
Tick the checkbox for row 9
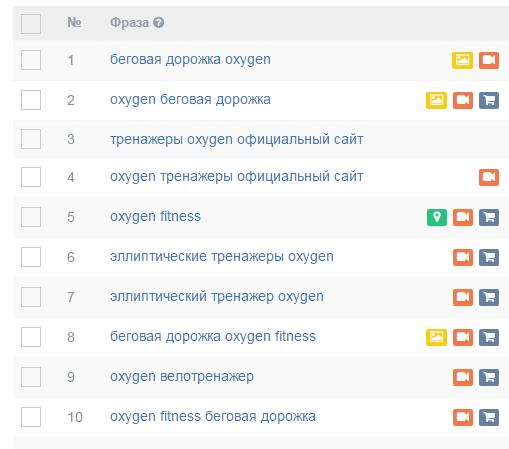[31, 377]
